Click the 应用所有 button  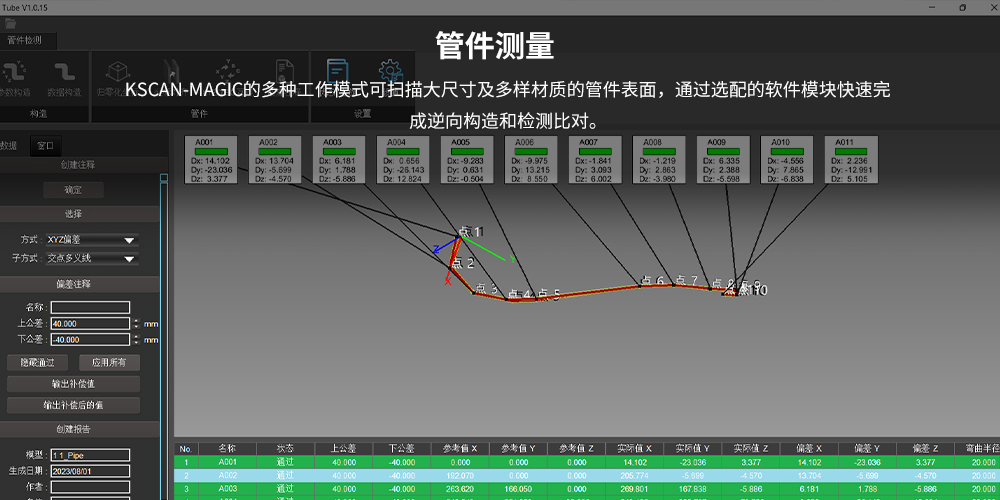pos(108,362)
